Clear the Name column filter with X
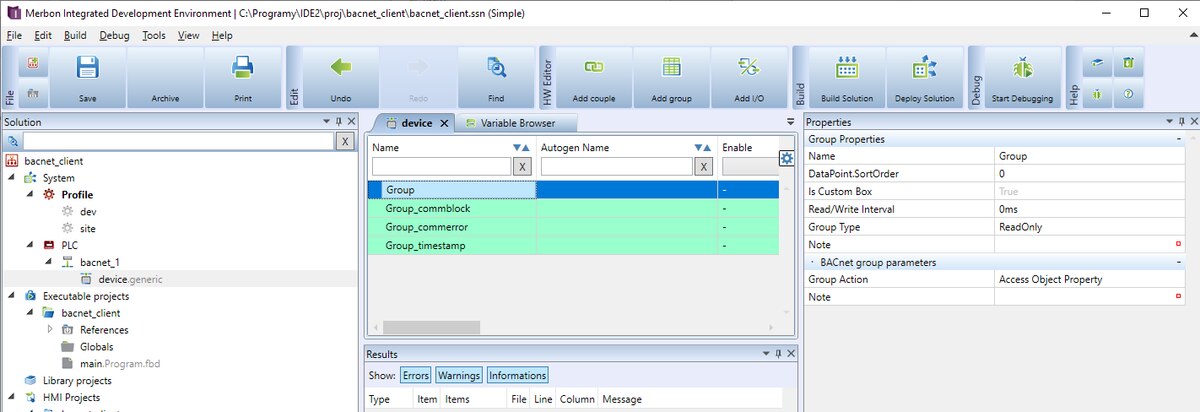Screen dimensions: 1200x412 click(522, 167)
